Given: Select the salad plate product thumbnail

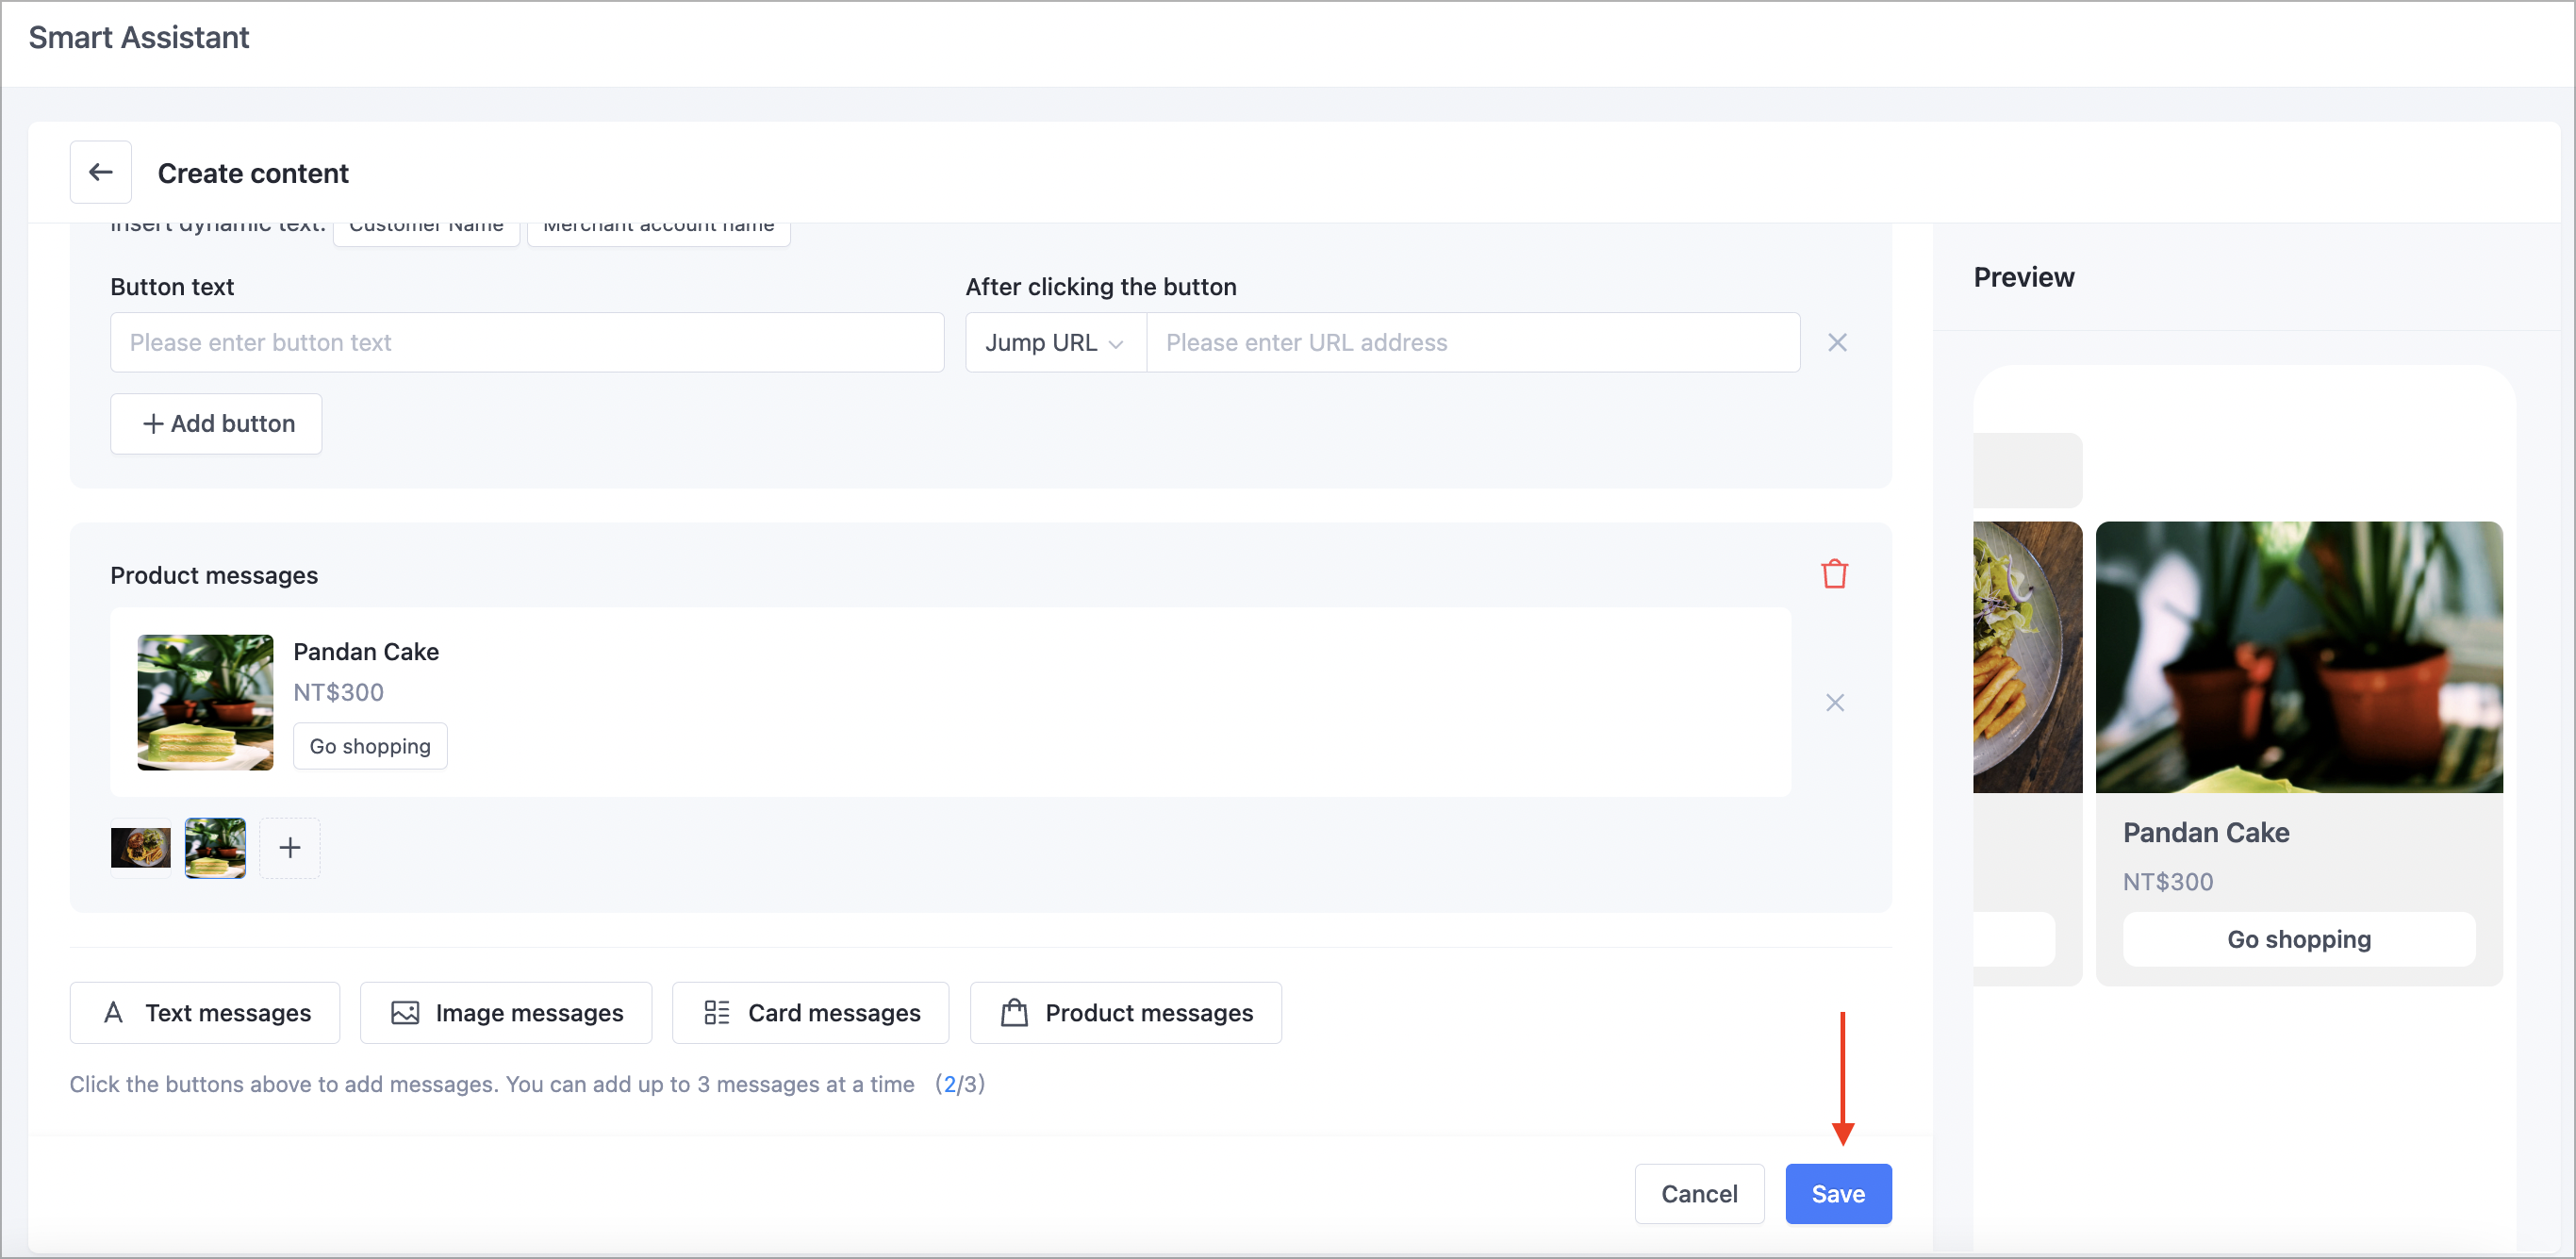Looking at the screenshot, I should point(140,848).
